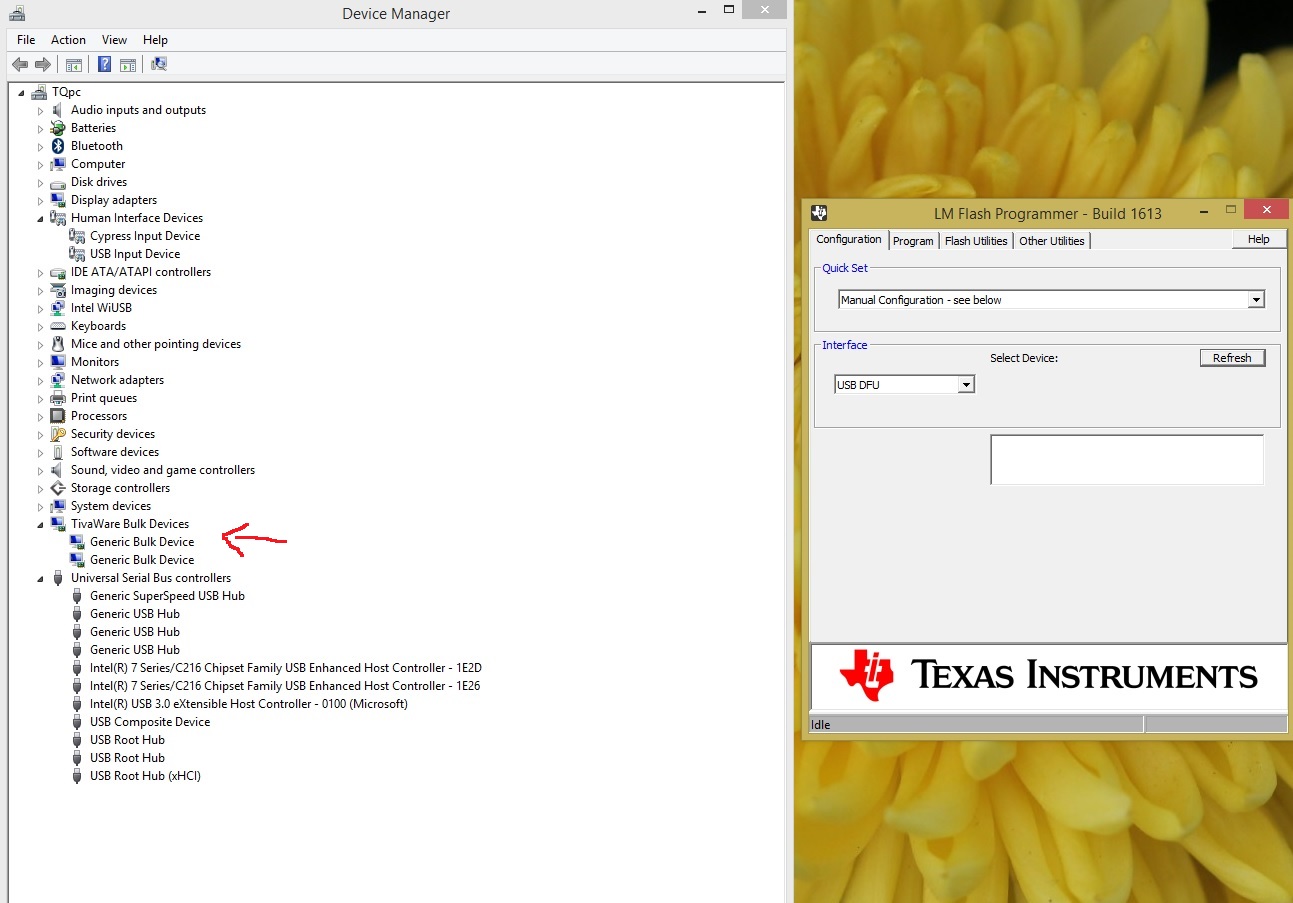This screenshot has width=1293, height=903.
Task: Click the Sound, video and game controllers icon
Action: pyautogui.click(x=58, y=470)
